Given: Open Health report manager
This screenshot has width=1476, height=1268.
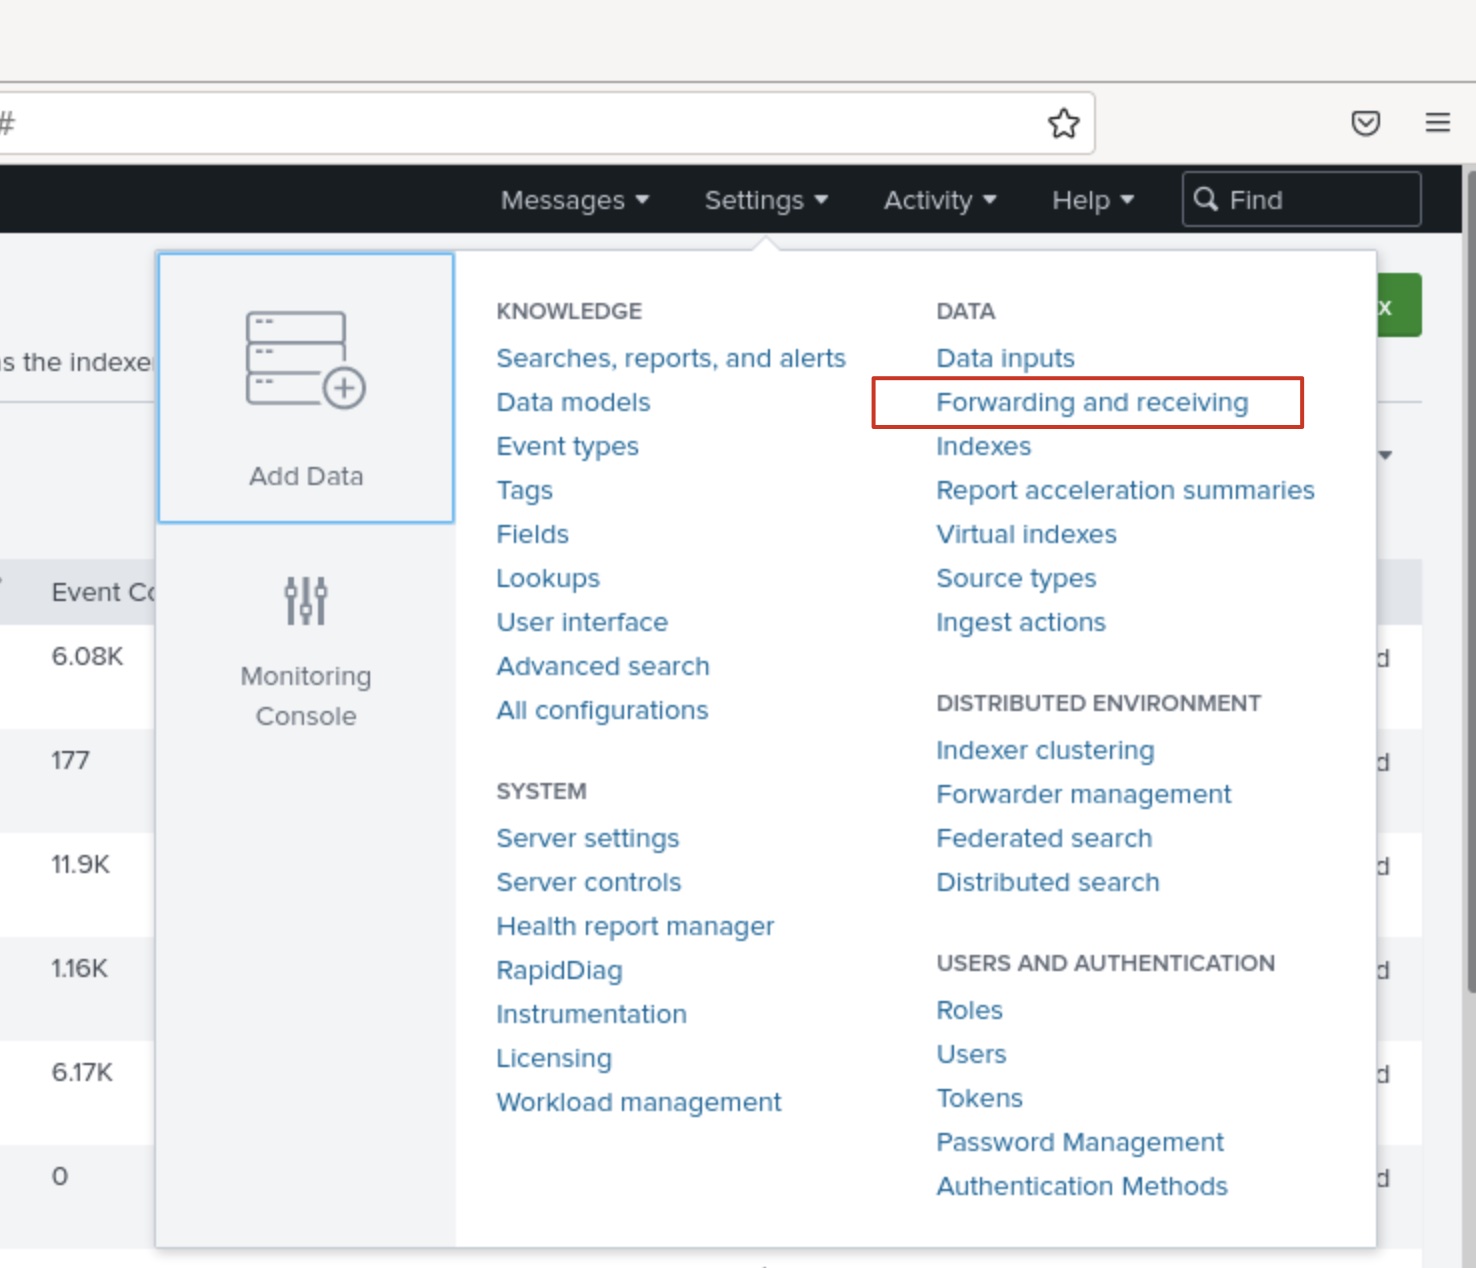Looking at the screenshot, I should (635, 926).
